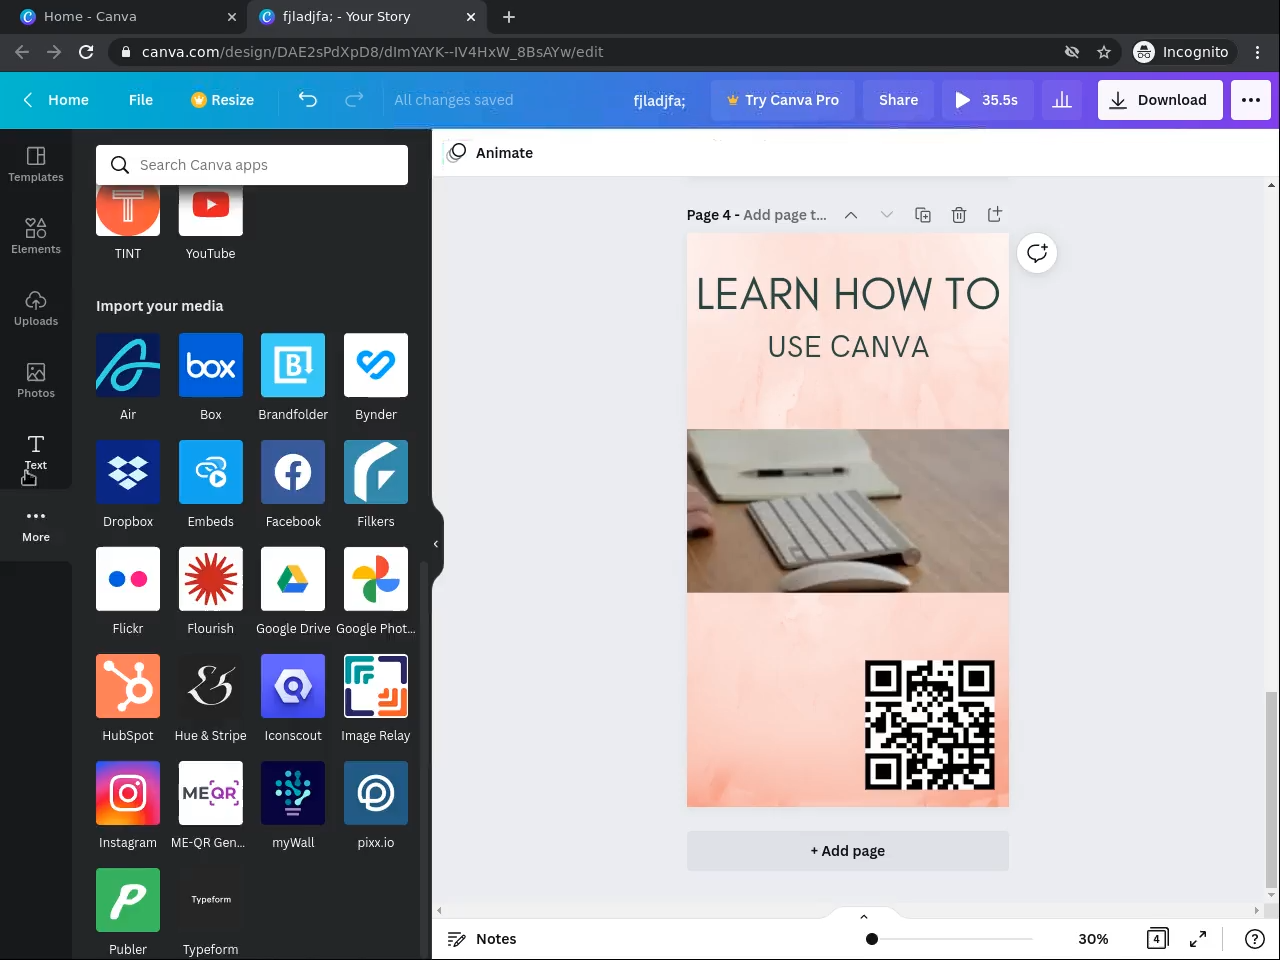Go back to Home

point(56,100)
